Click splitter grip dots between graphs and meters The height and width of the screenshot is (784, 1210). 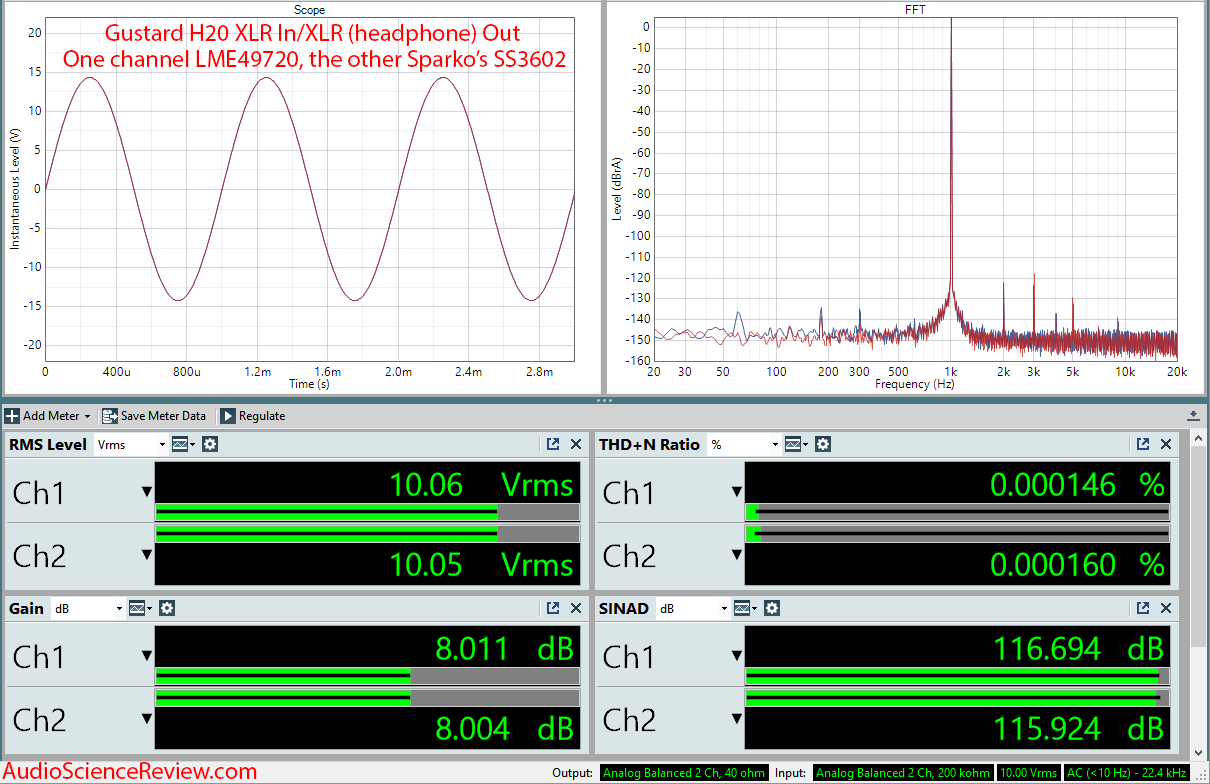click(x=604, y=400)
